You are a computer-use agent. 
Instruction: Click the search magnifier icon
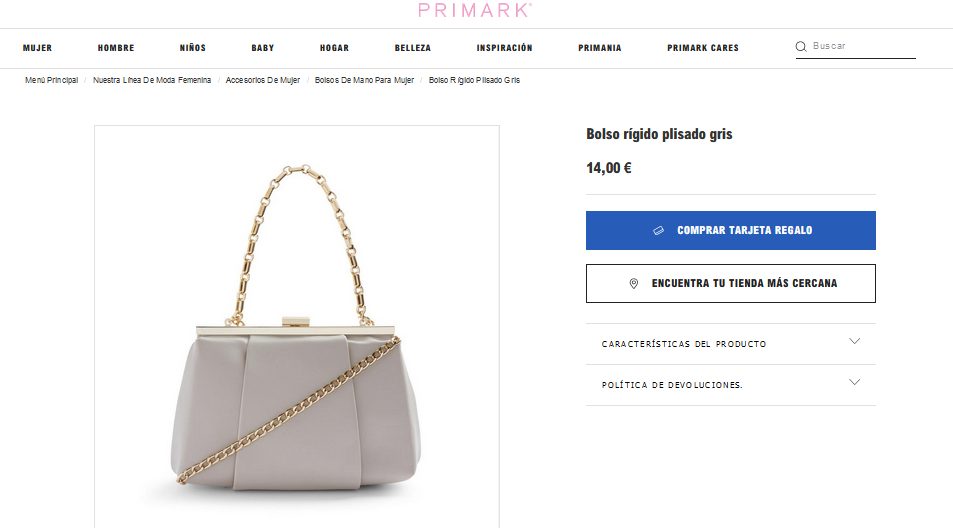click(x=801, y=46)
